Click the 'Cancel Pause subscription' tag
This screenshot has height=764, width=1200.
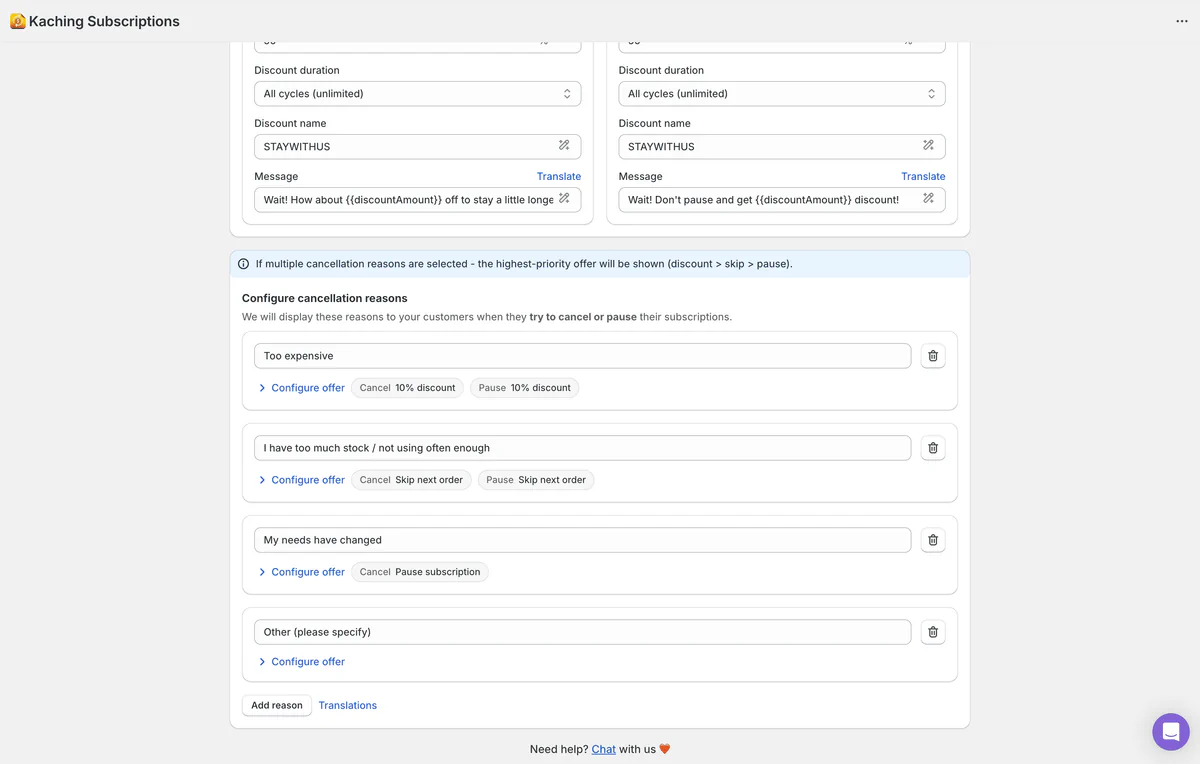(x=420, y=572)
